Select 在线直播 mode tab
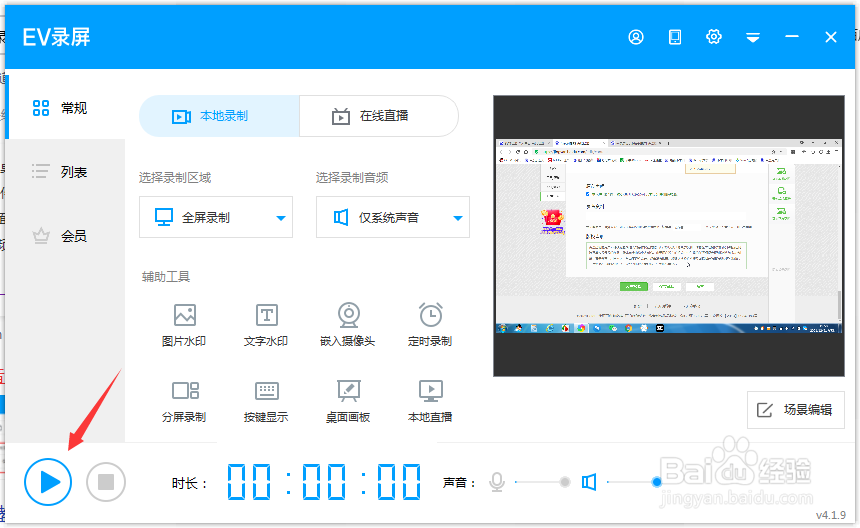Image resolution: width=860 pixels, height=528 pixels. [379, 116]
